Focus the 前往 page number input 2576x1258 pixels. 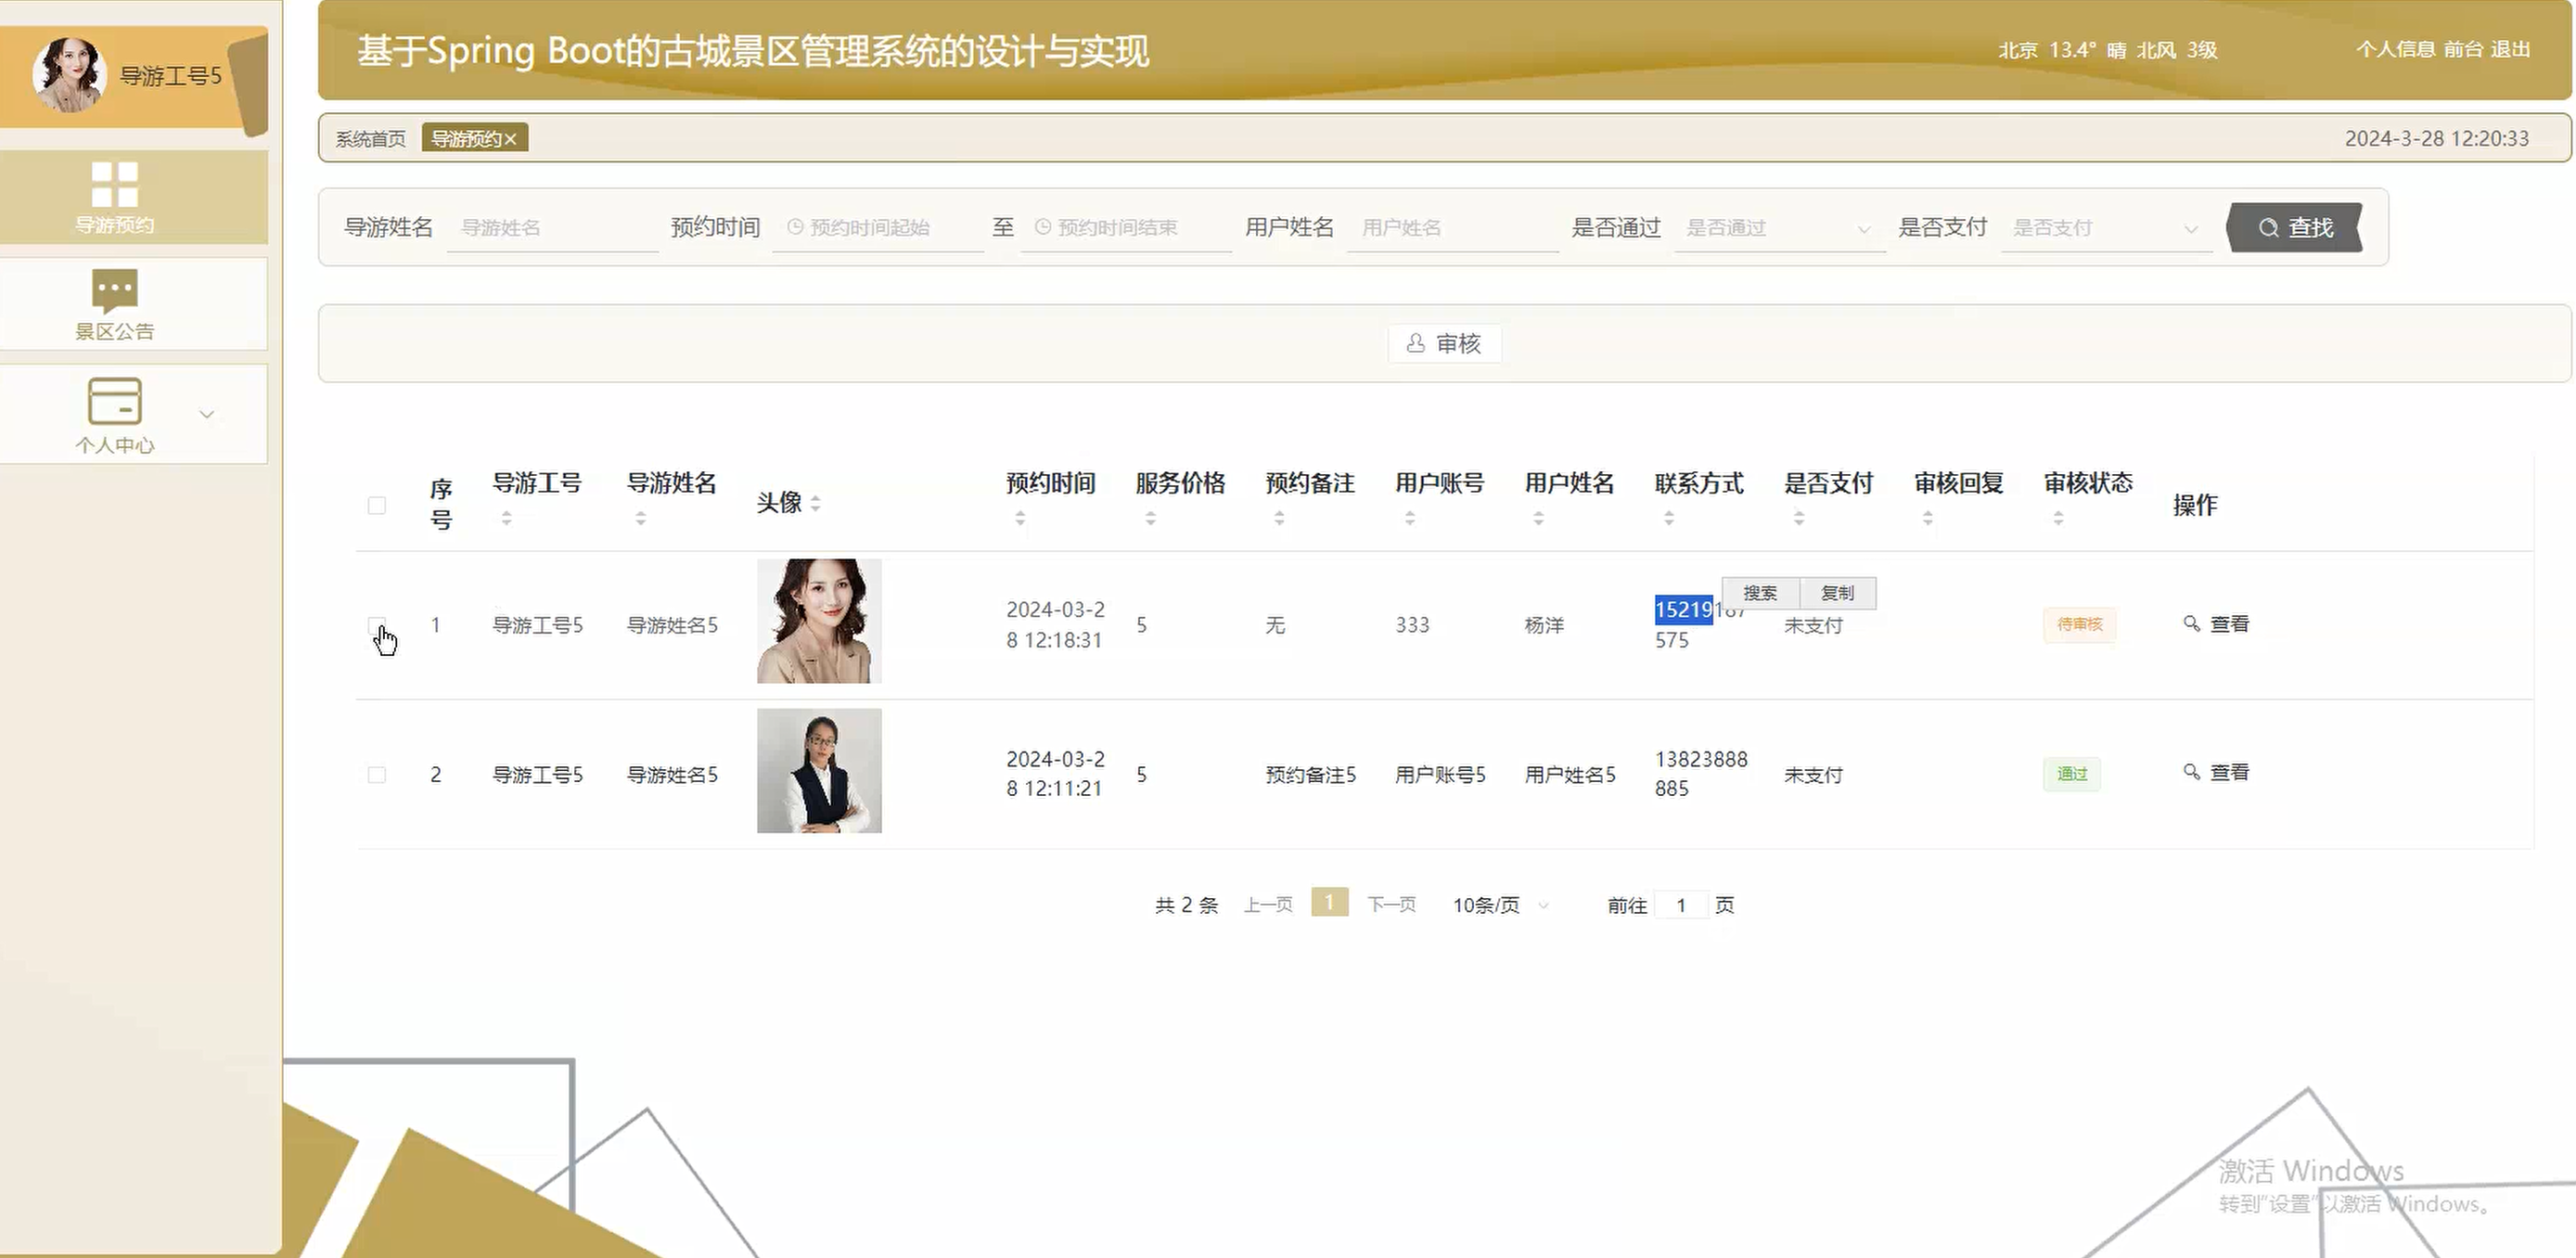tap(1681, 905)
